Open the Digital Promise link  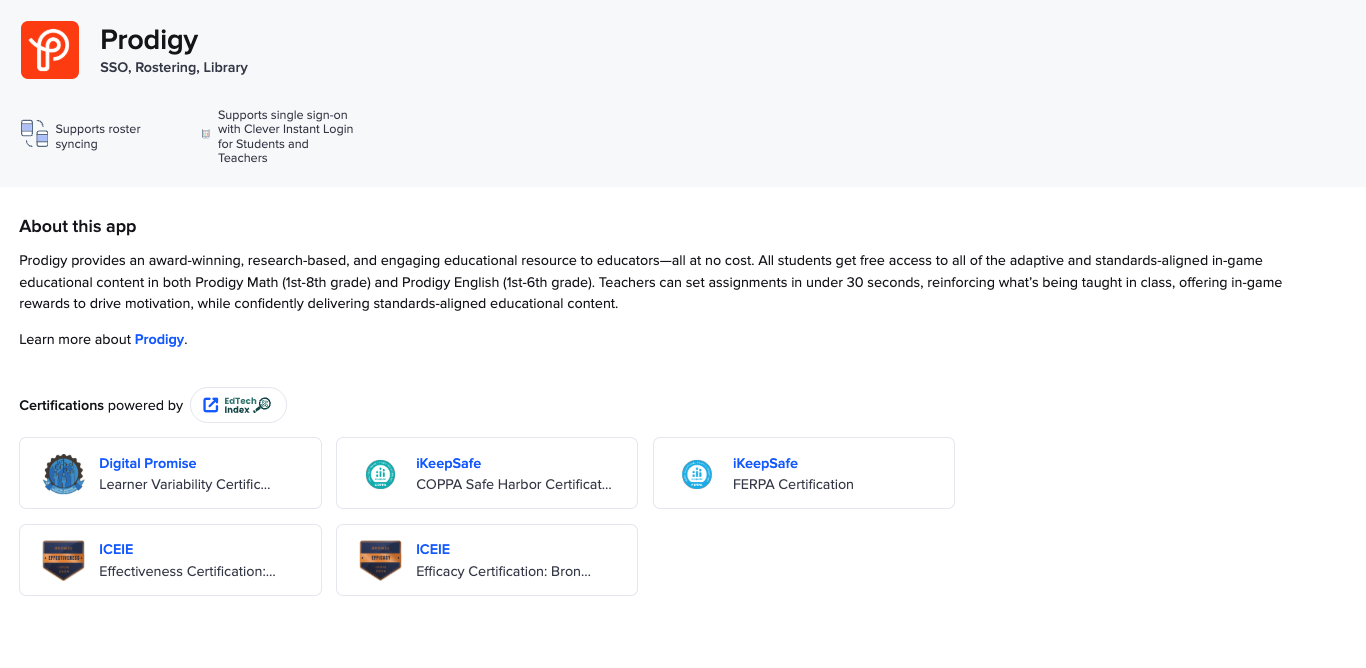click(x=148, y=463)
